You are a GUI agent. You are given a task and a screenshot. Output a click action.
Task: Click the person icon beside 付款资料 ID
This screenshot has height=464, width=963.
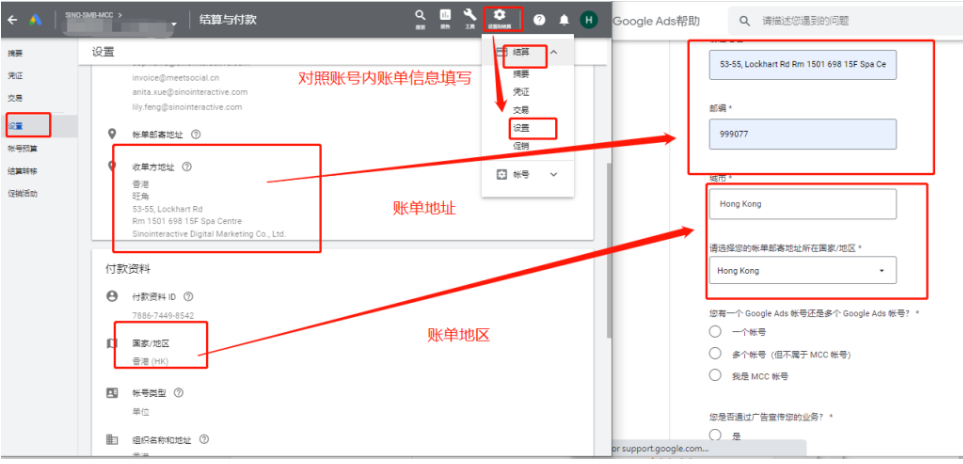112,296
